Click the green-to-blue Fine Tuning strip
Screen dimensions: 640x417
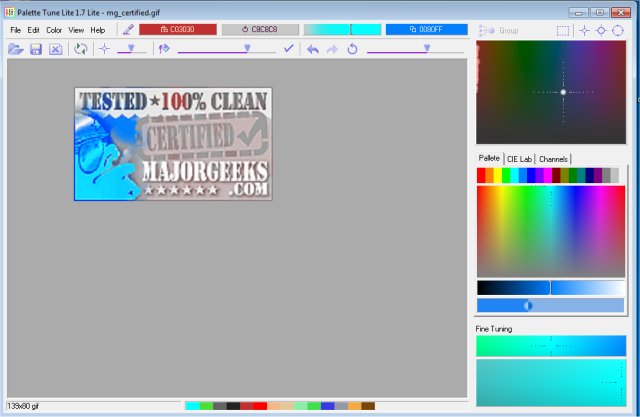click(x=551, y=346)
